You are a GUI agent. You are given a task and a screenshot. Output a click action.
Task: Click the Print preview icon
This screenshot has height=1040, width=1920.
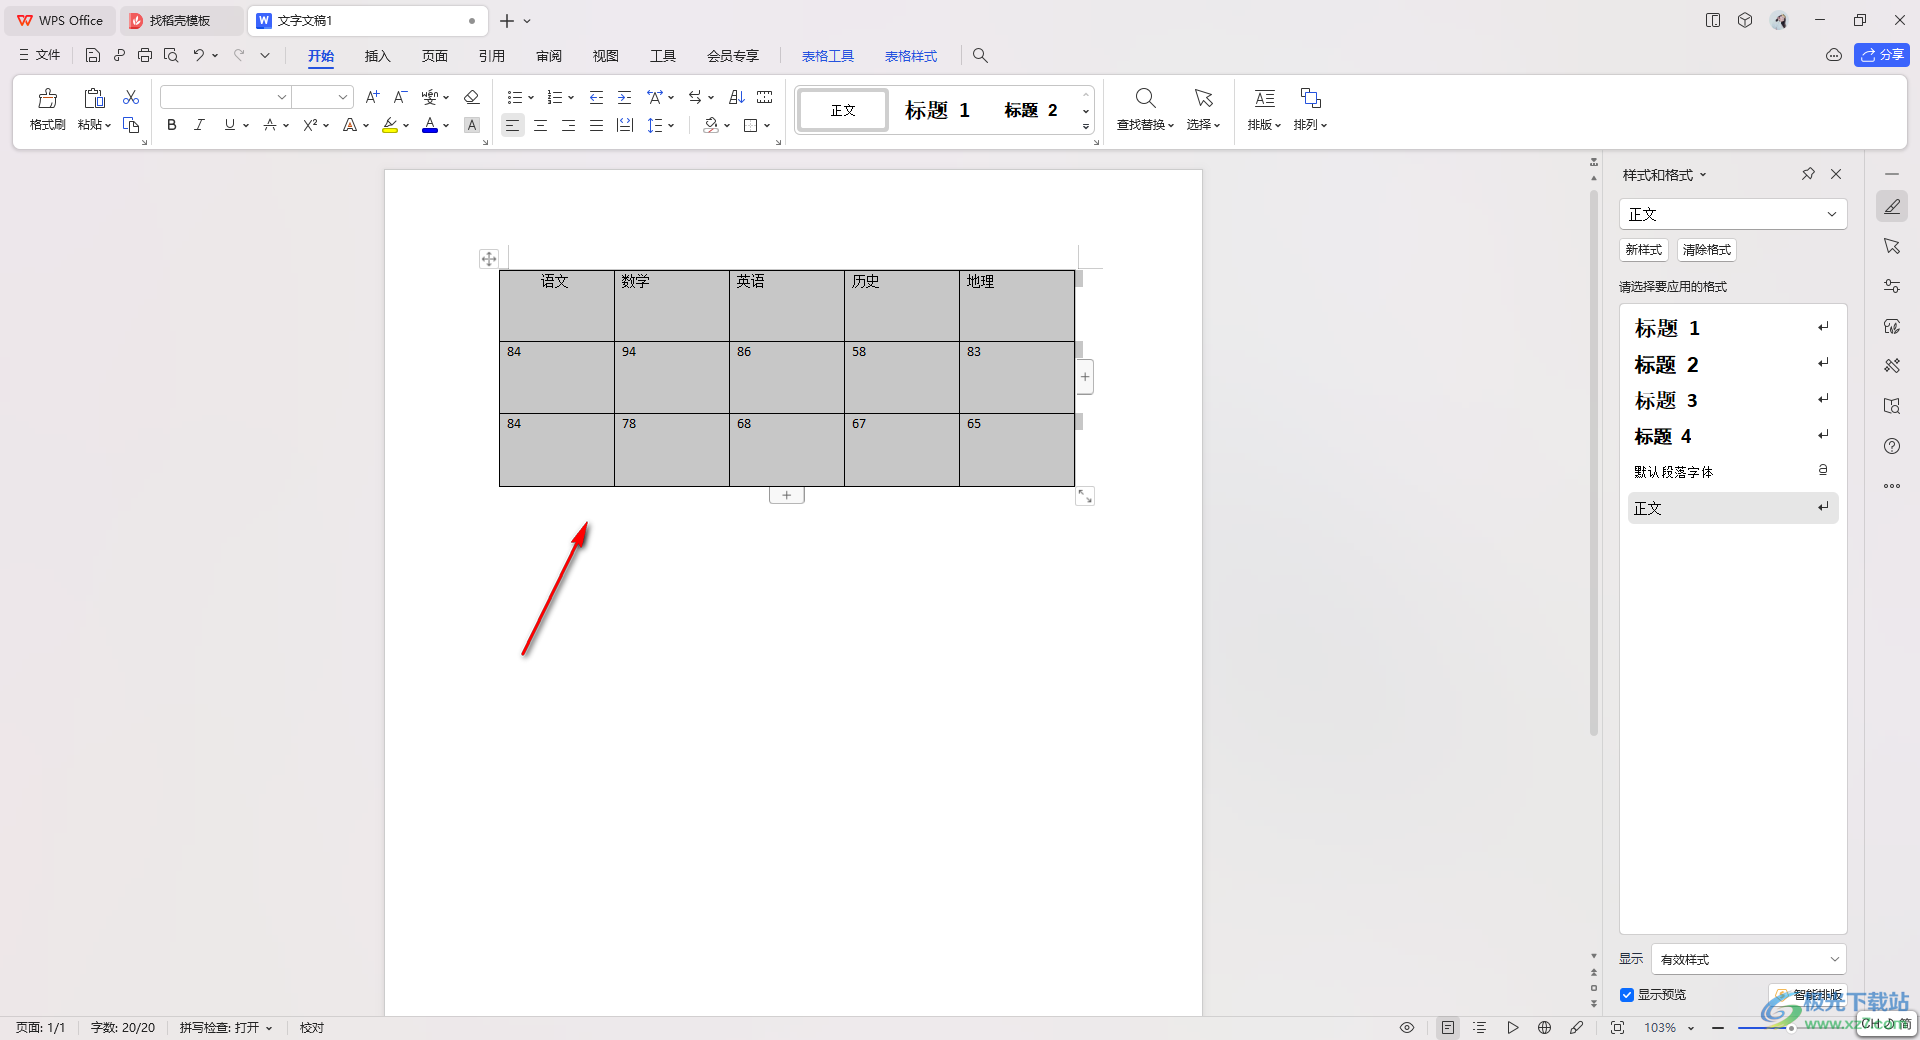tap(171, 55)
